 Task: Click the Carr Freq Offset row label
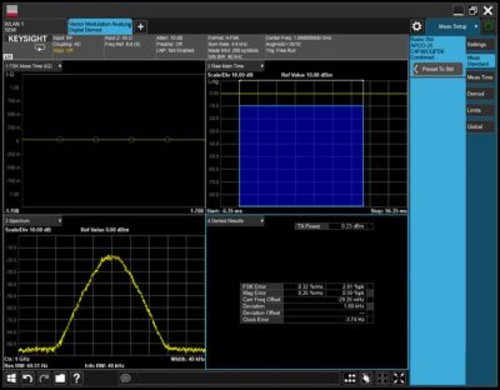point(262,300)
